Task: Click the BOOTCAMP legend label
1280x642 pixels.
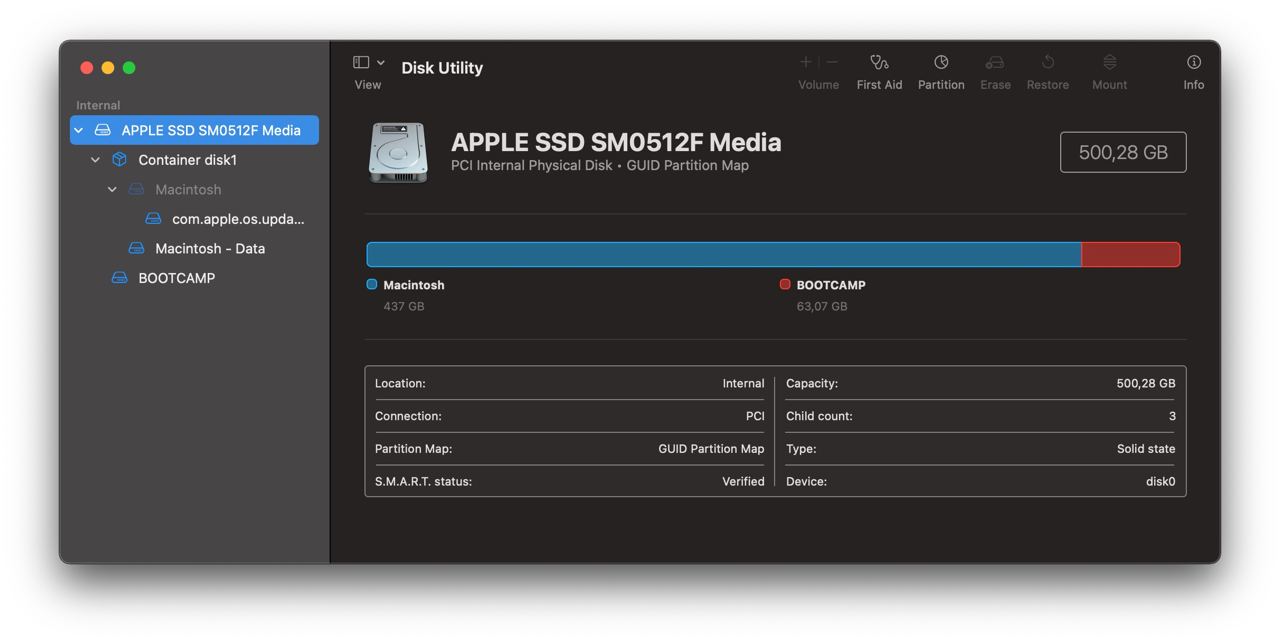Action: [831, 285]
